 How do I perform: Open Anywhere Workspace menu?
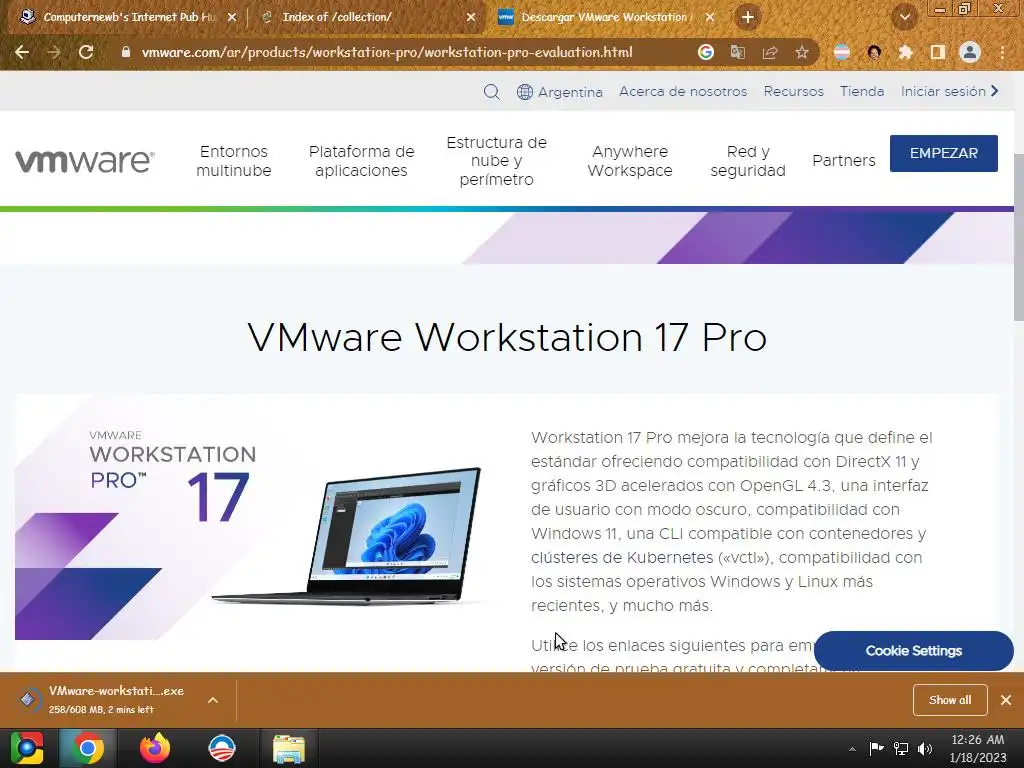[x=630, y=161]
